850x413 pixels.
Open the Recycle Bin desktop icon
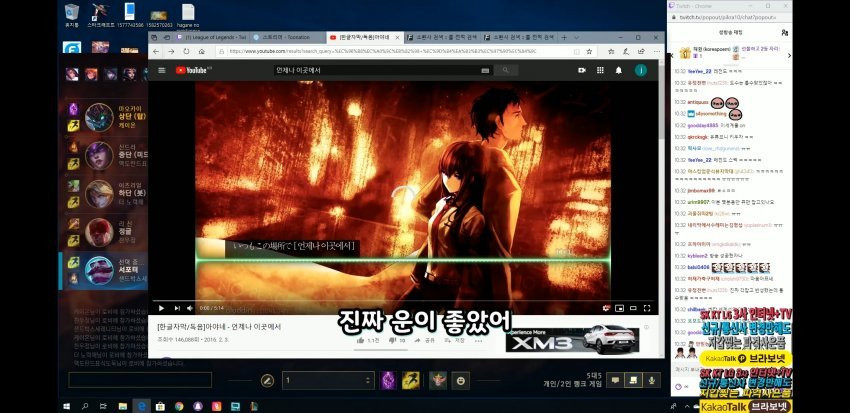[x=72, y=16]
